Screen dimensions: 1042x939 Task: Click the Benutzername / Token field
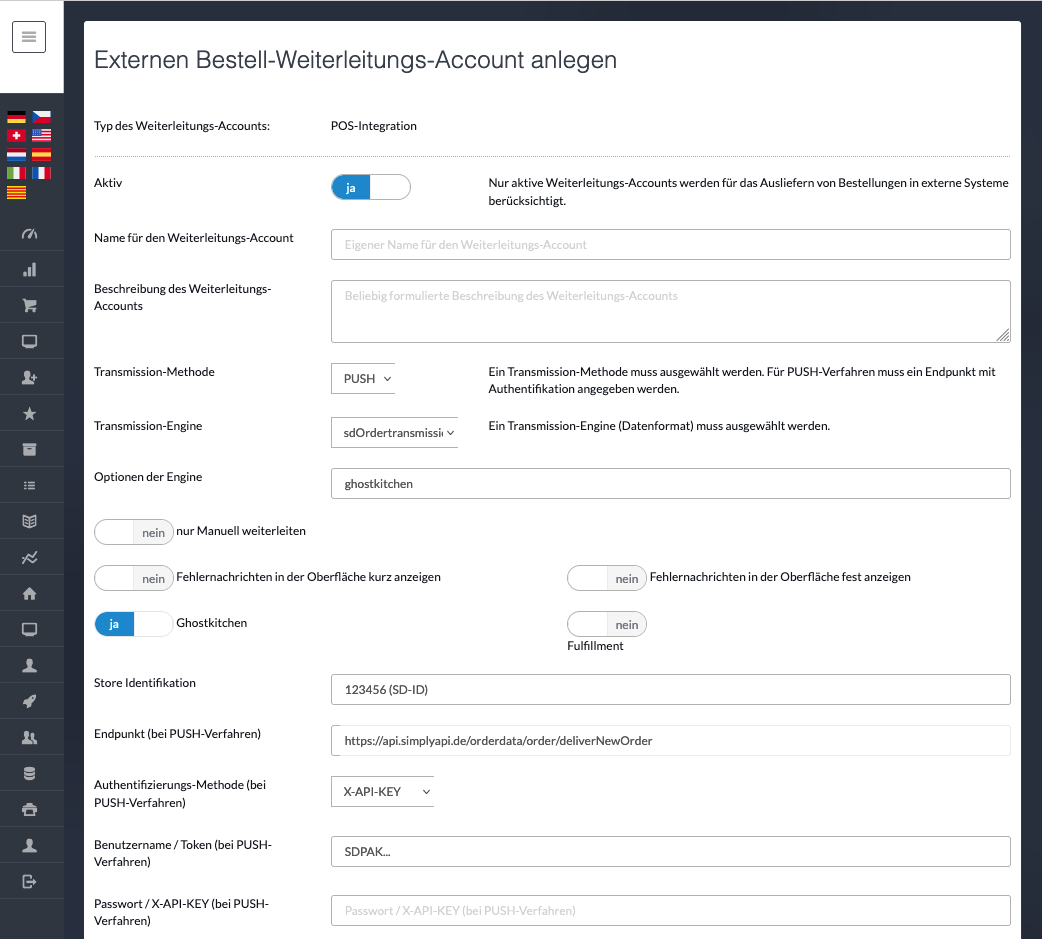[x=671, y=851]
